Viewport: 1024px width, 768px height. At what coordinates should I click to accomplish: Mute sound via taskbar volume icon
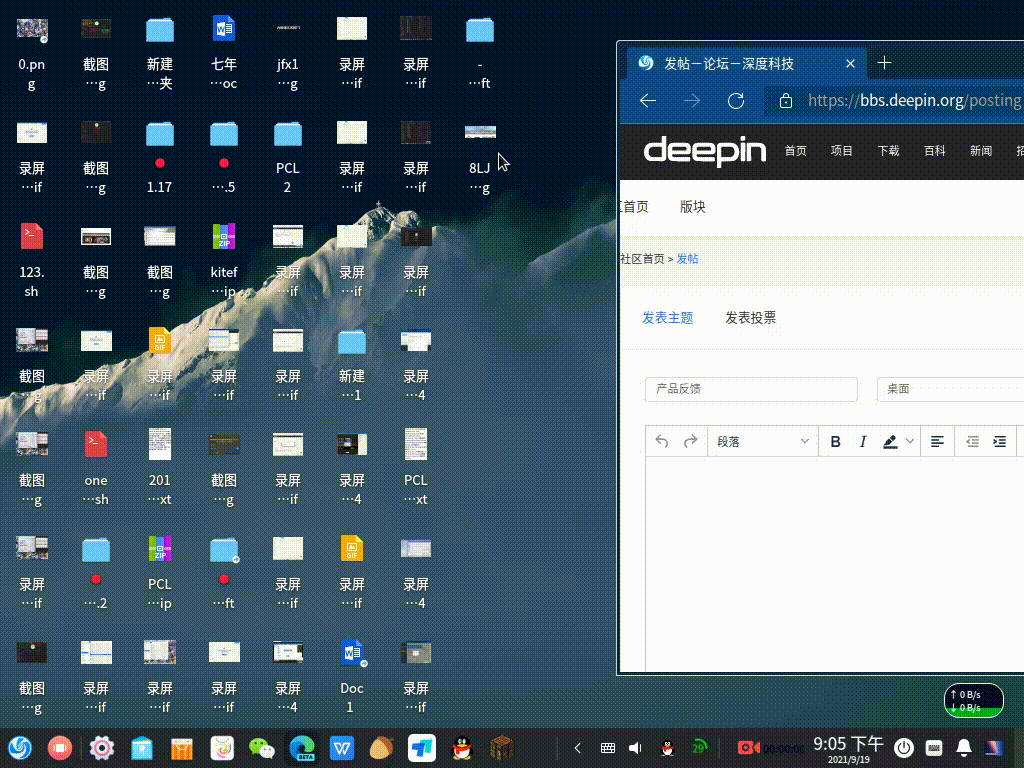(x=635, y=748)
